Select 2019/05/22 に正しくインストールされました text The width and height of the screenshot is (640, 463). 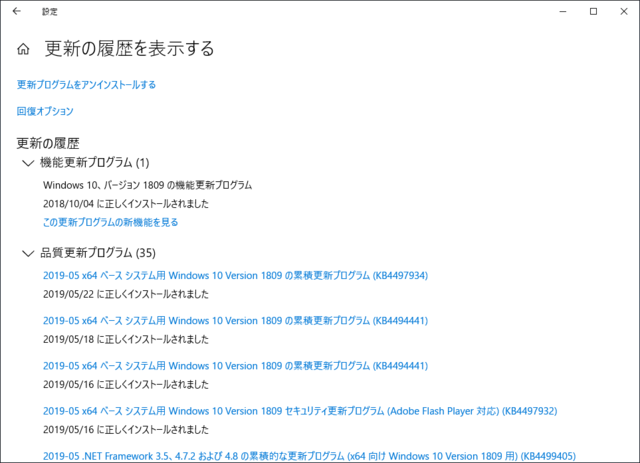coord(126,294)
